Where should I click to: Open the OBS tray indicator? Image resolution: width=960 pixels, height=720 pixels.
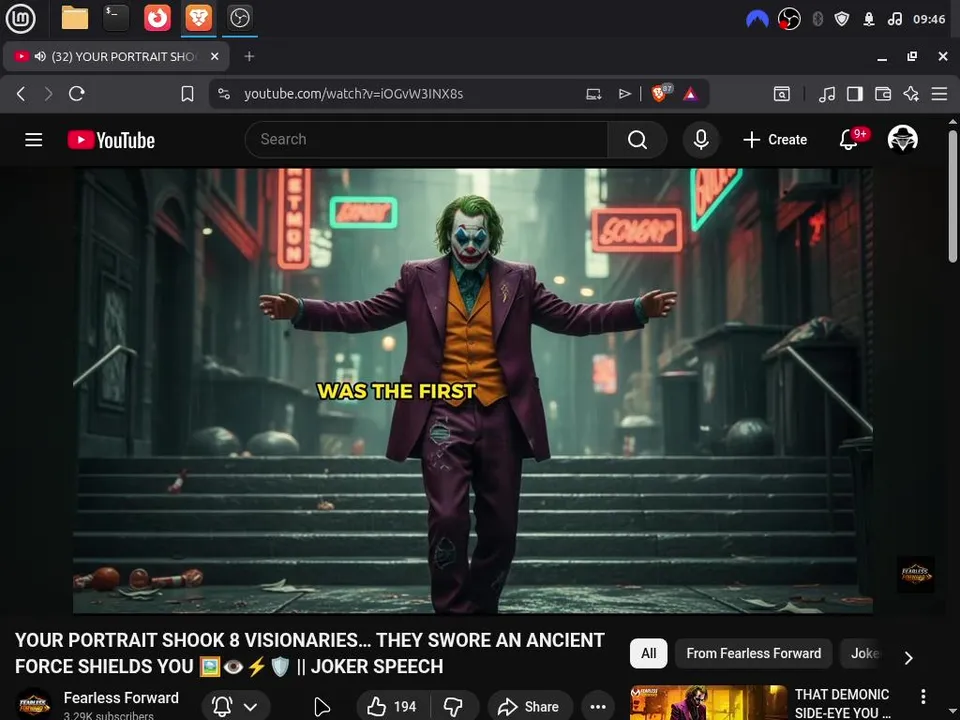click(x=789, y=19)
